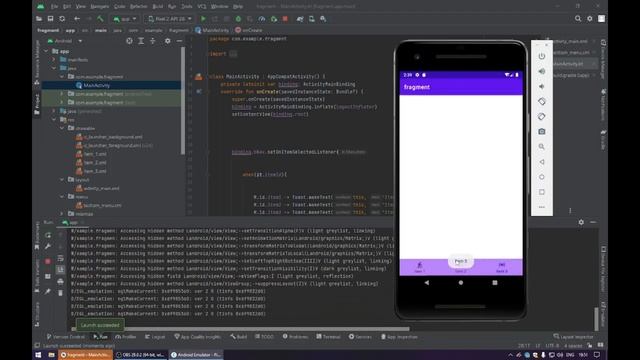
Task: Switch to the Logcat tool window tab
Action: click(155, 337)
